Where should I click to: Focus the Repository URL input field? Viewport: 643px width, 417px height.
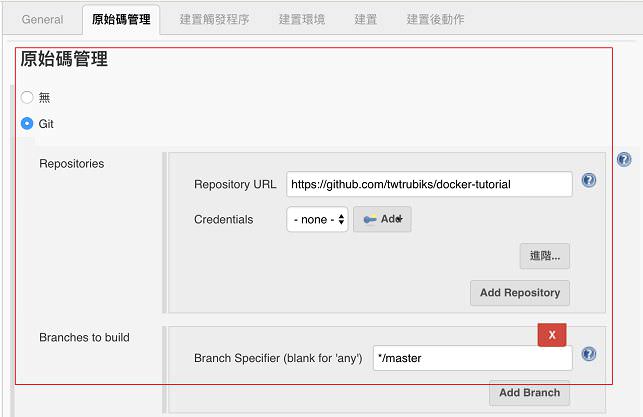pyautogui.click(x=429, y=184)
